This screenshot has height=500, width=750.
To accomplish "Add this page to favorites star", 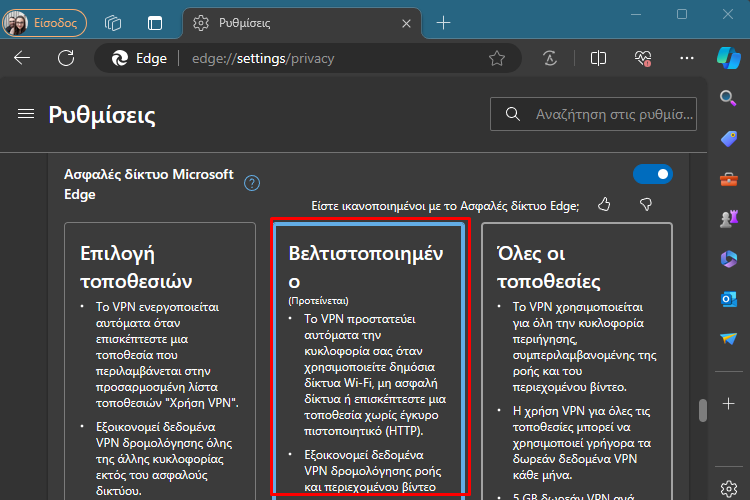I will [x=497, y=58].
